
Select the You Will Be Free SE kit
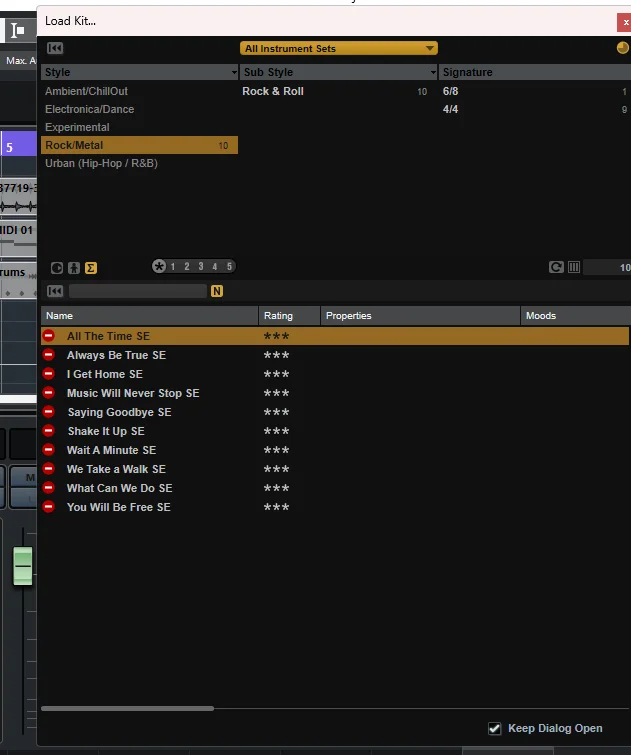click(335, 507)
